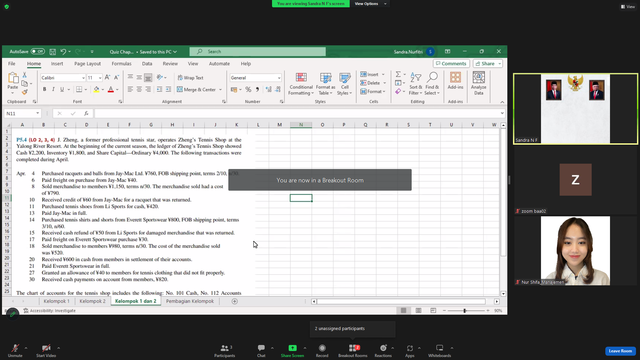Switch to Page Break Preview icon in status bar
Screen dimensions: 640x360
pyautogui.click(x=433, y=311)
